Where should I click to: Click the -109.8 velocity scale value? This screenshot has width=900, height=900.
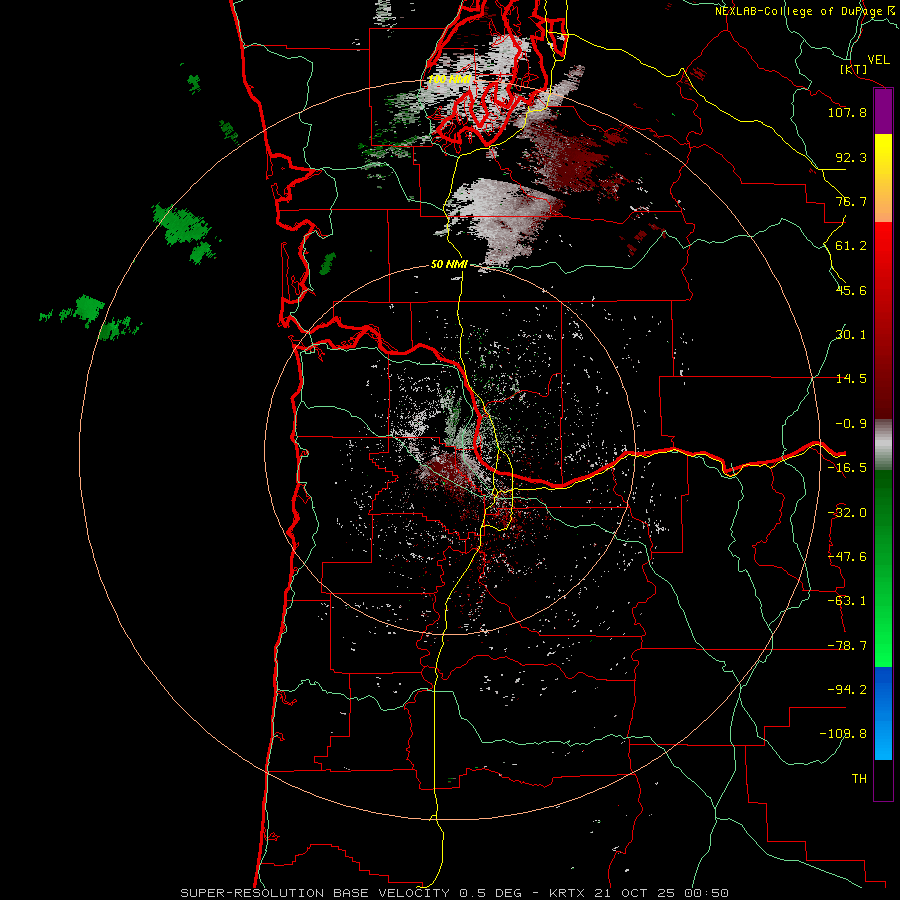pyautogui.click(x=843, y=734)
